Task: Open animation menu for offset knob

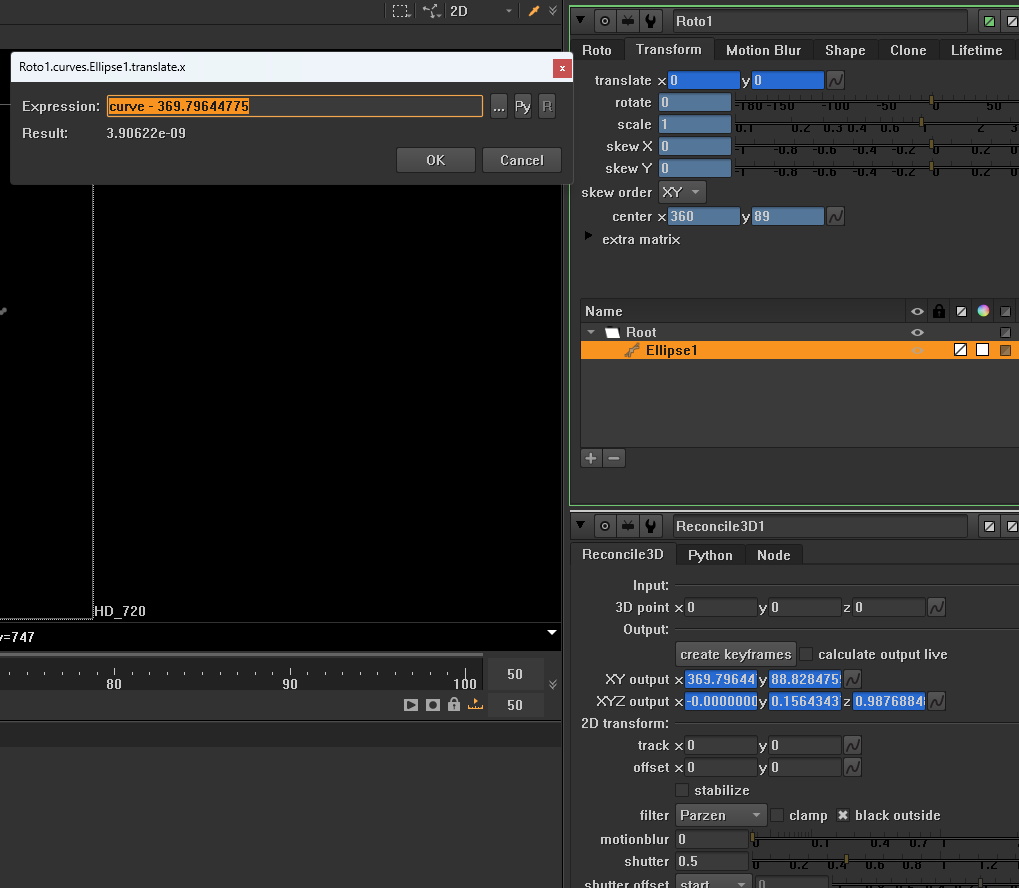Action: point(853,768)
